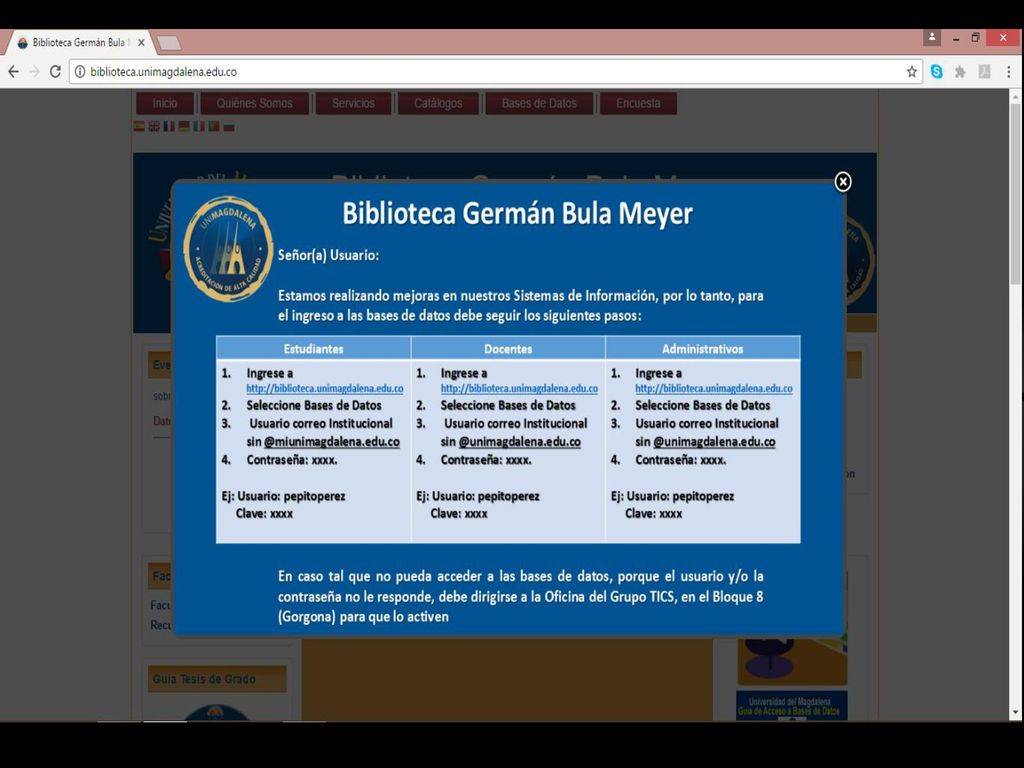Select the Russian flag language icon
The height and width of the screenshot is (768, 1024).
point(229,126)
